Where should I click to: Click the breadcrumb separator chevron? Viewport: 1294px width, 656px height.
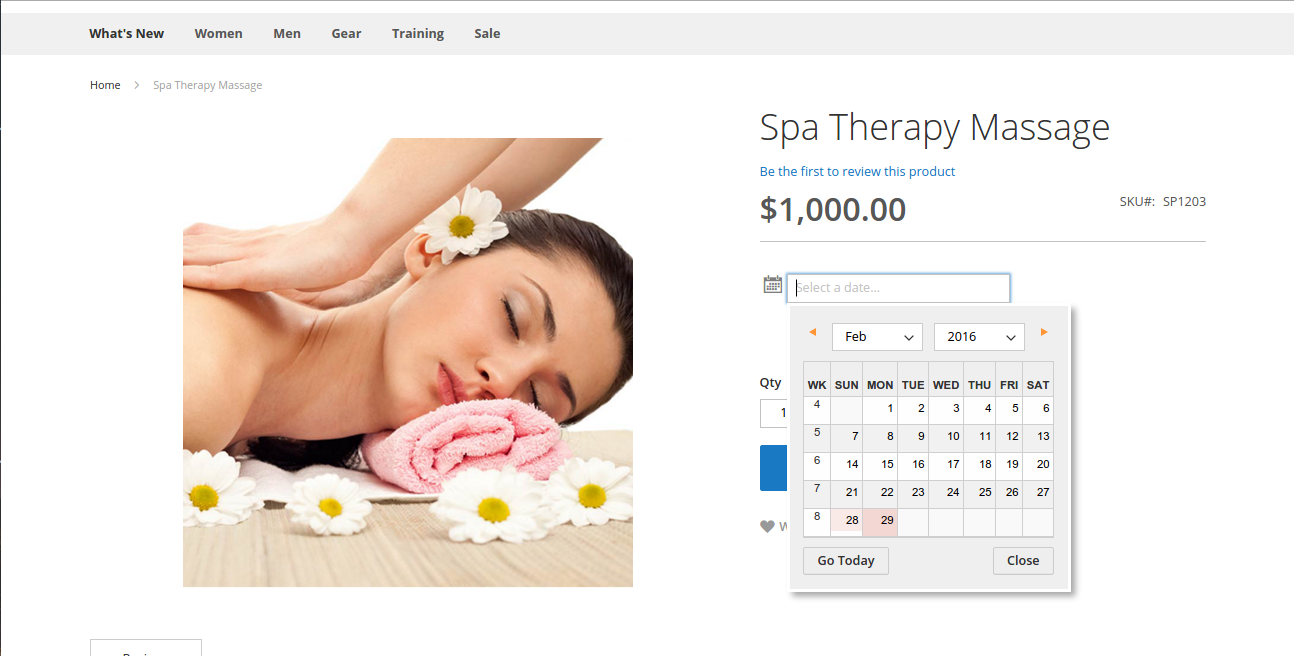point(137,86)
